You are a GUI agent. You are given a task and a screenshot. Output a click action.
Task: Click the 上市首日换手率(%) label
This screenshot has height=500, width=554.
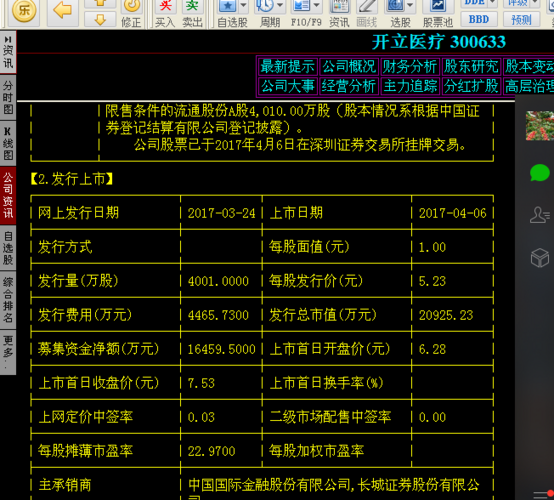pos(326,383)
